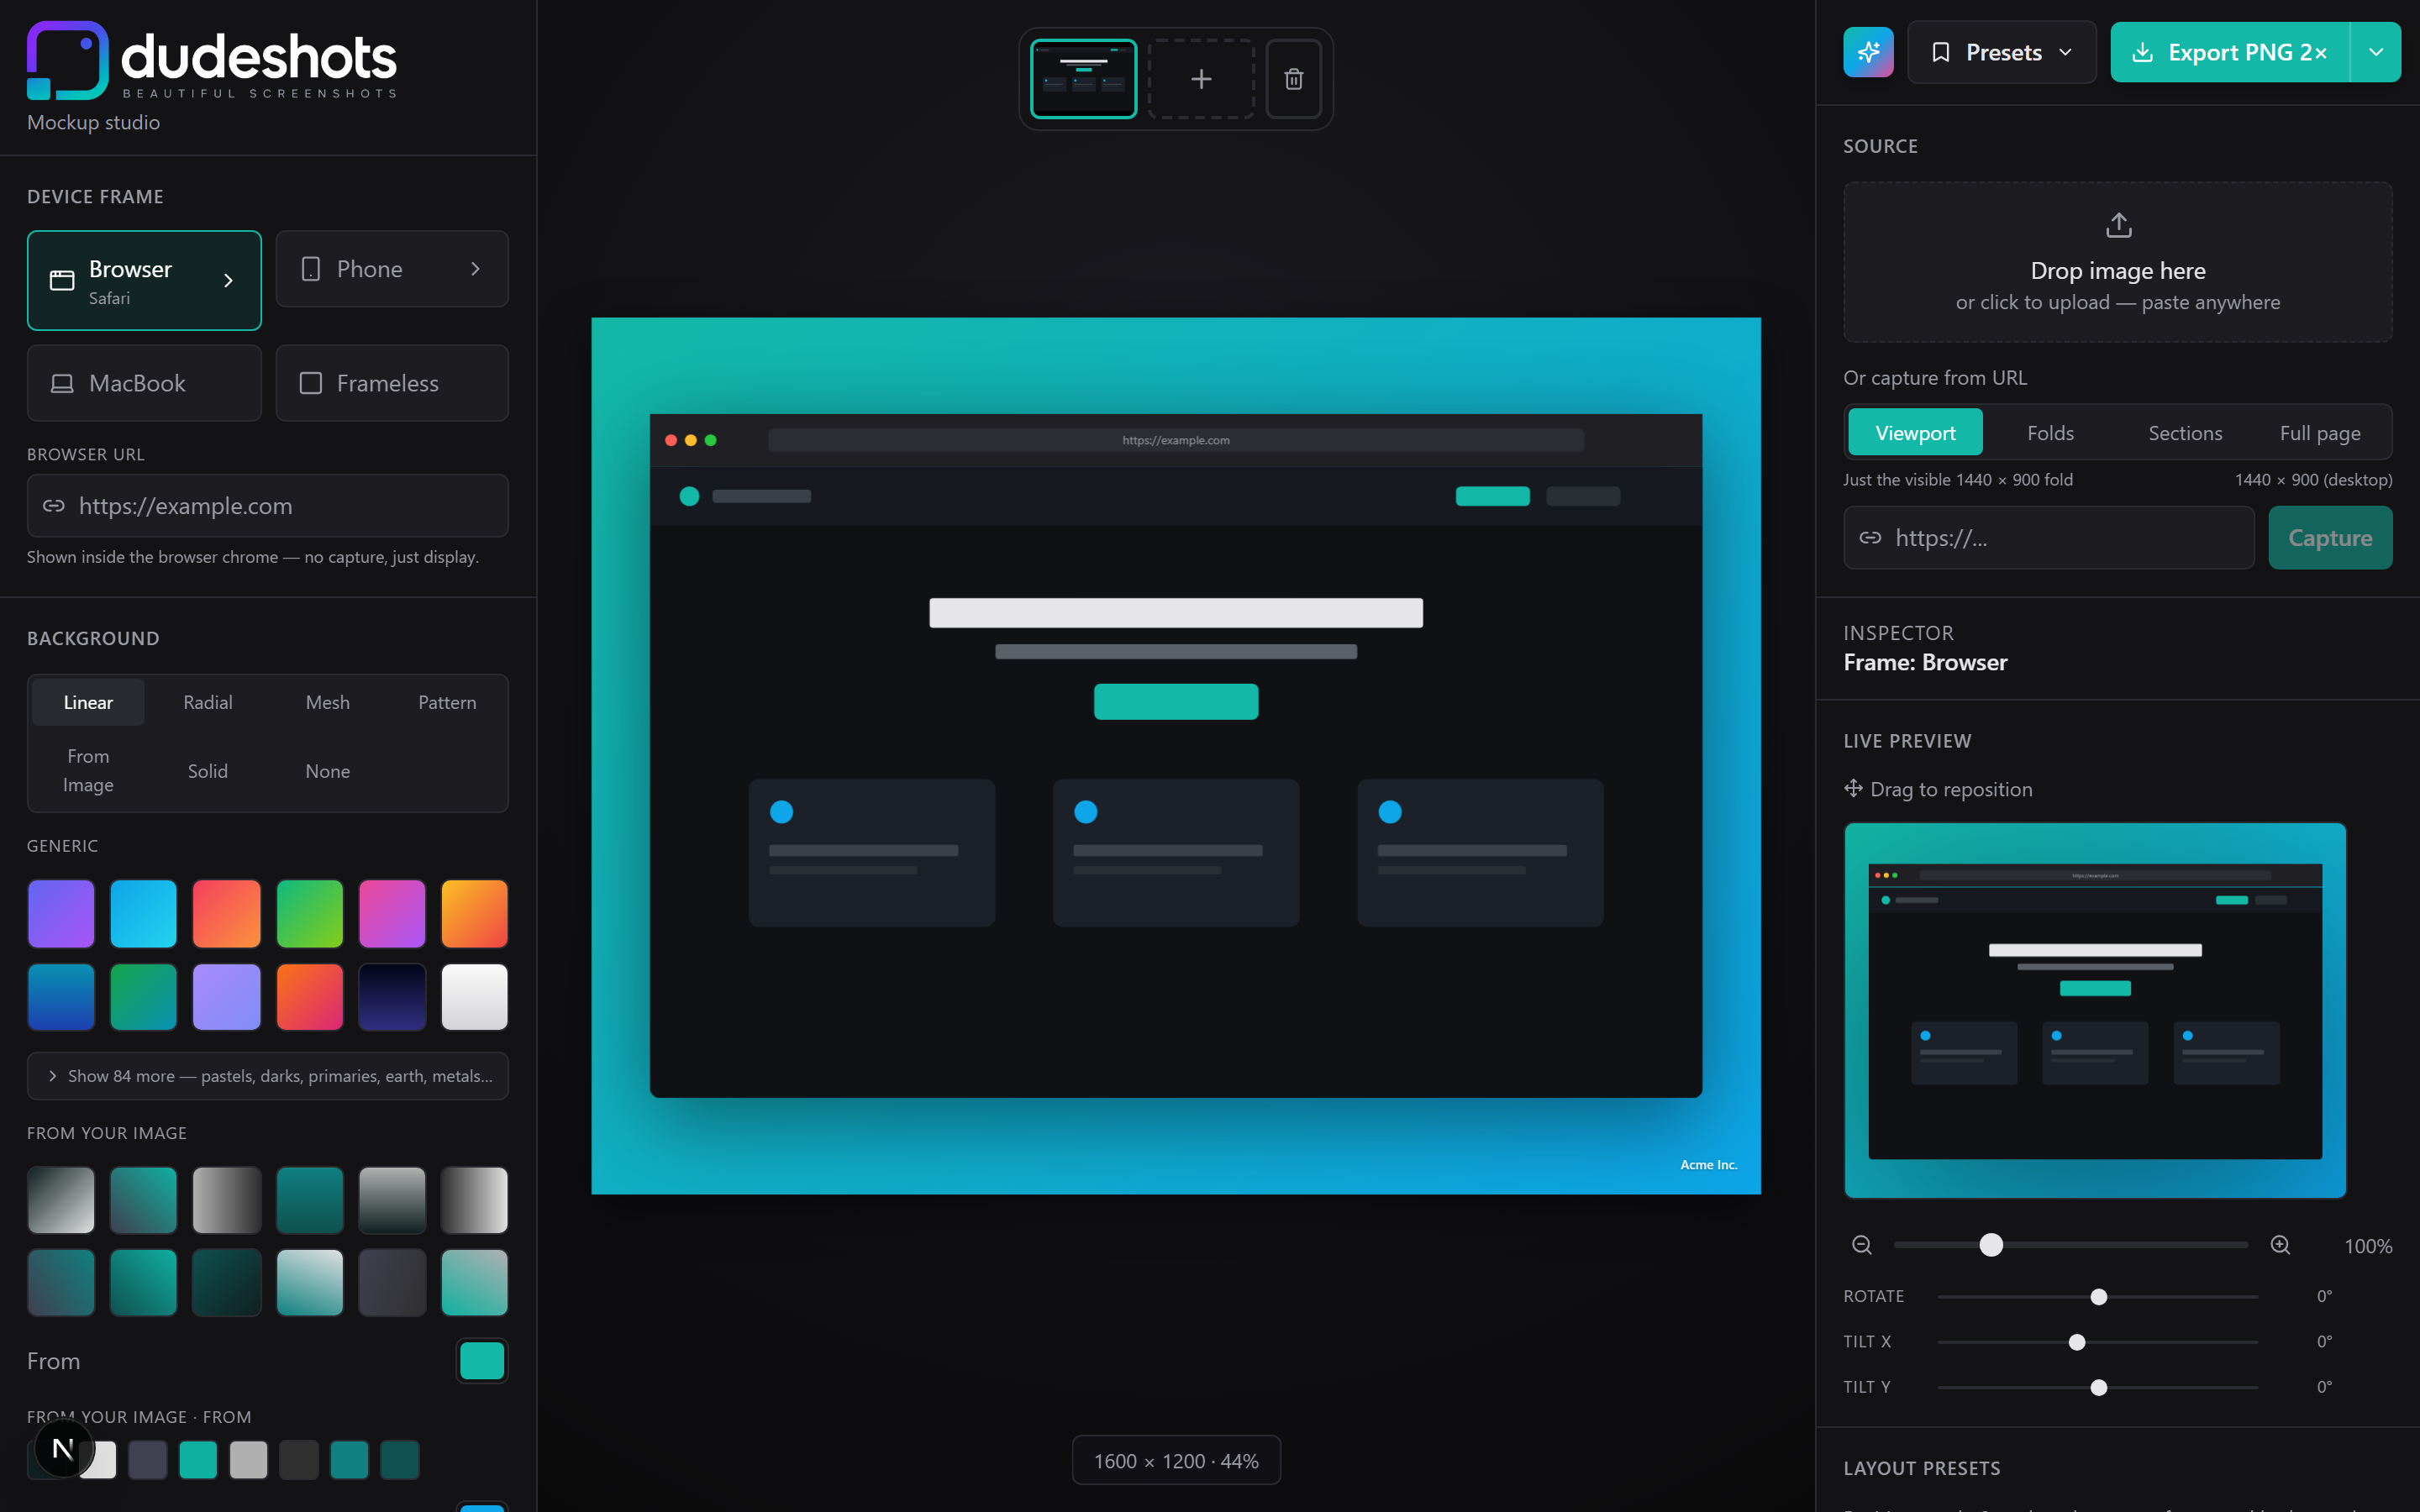Click the capture https:// URL field
The width and height of the screenshot is (2420, 1512).
pyautogui.click(x=2049, y=538)
